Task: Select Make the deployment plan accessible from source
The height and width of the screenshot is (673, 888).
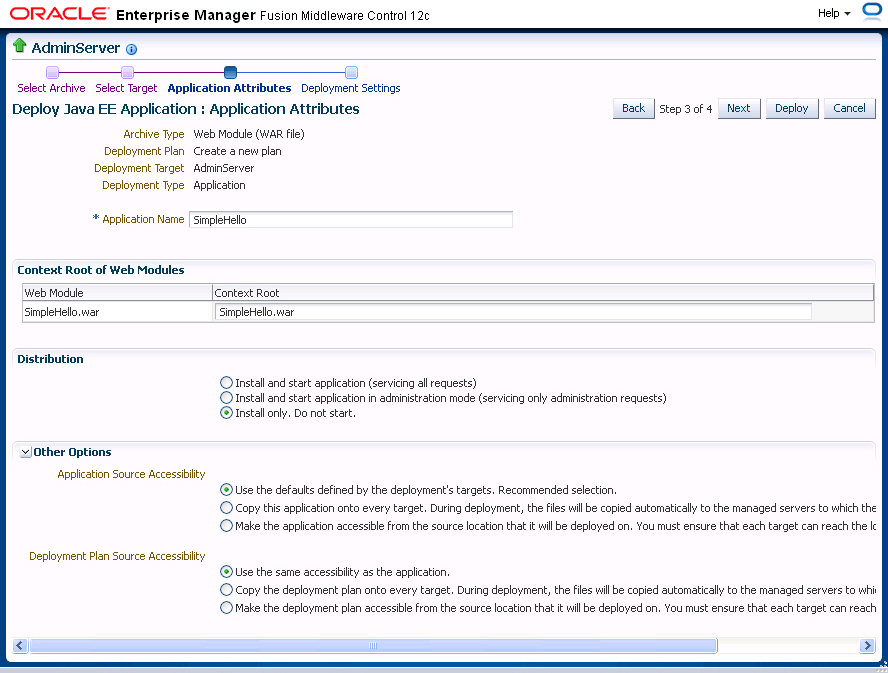Action: [x=227, y=608]
